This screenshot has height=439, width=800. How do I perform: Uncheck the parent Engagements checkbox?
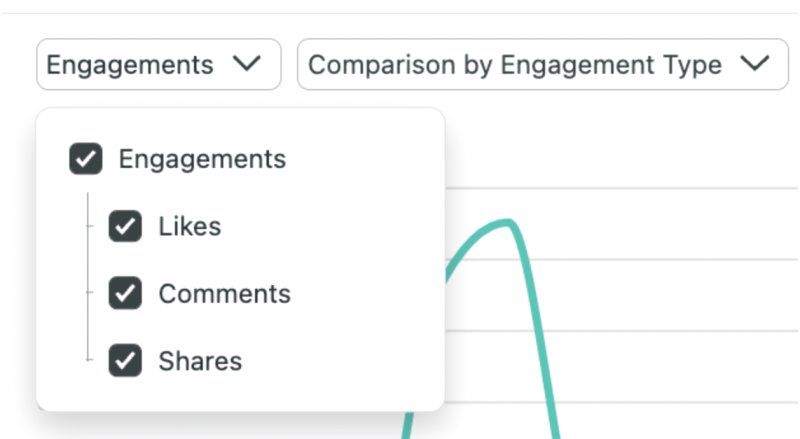(x=86, y=159)
